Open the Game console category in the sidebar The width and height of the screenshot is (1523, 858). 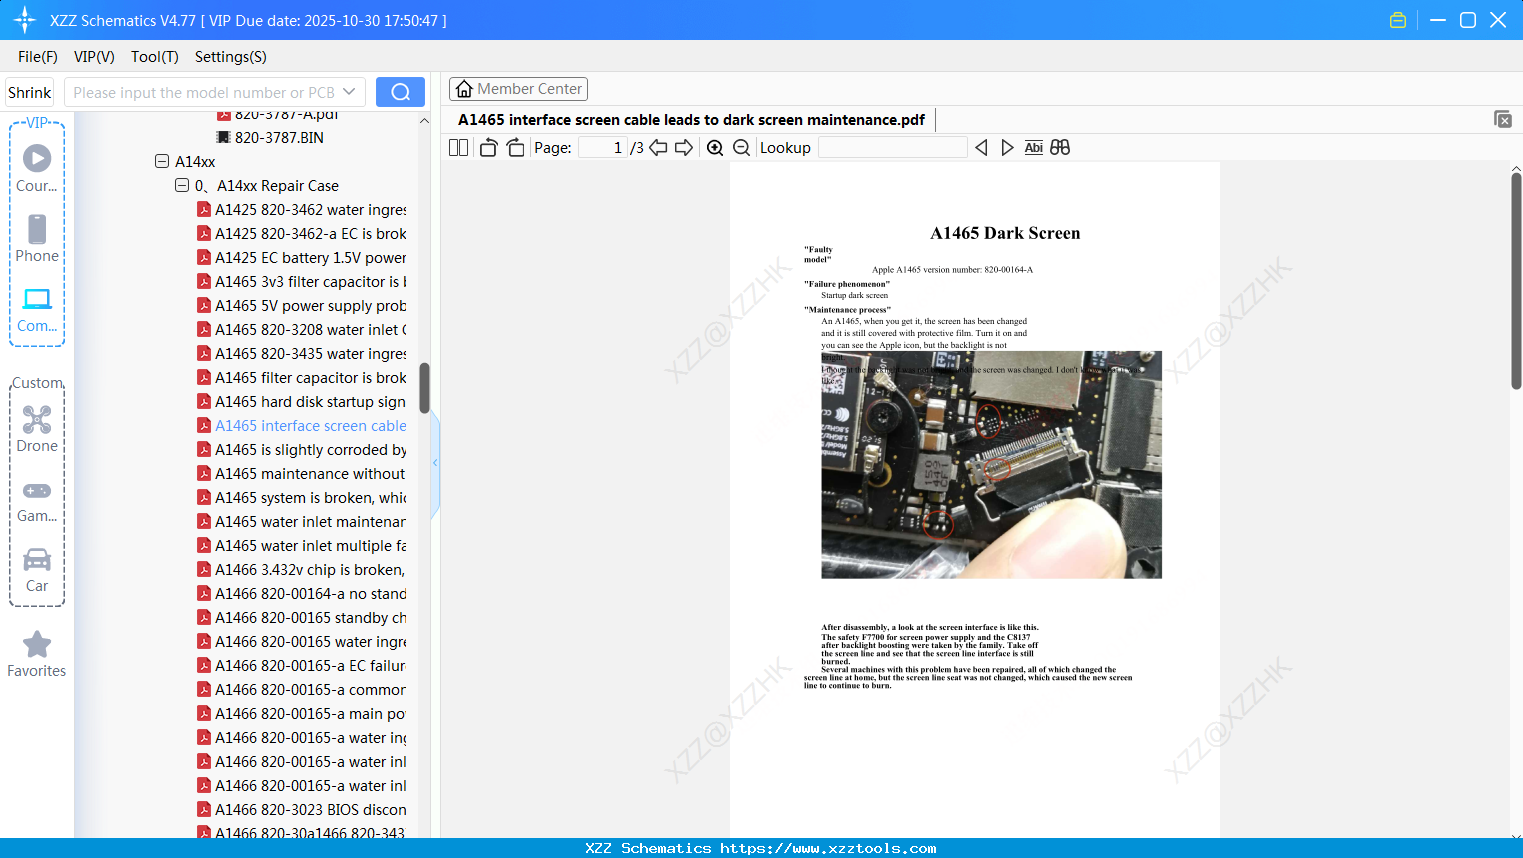pyautogui.click(x=37, y=500)
